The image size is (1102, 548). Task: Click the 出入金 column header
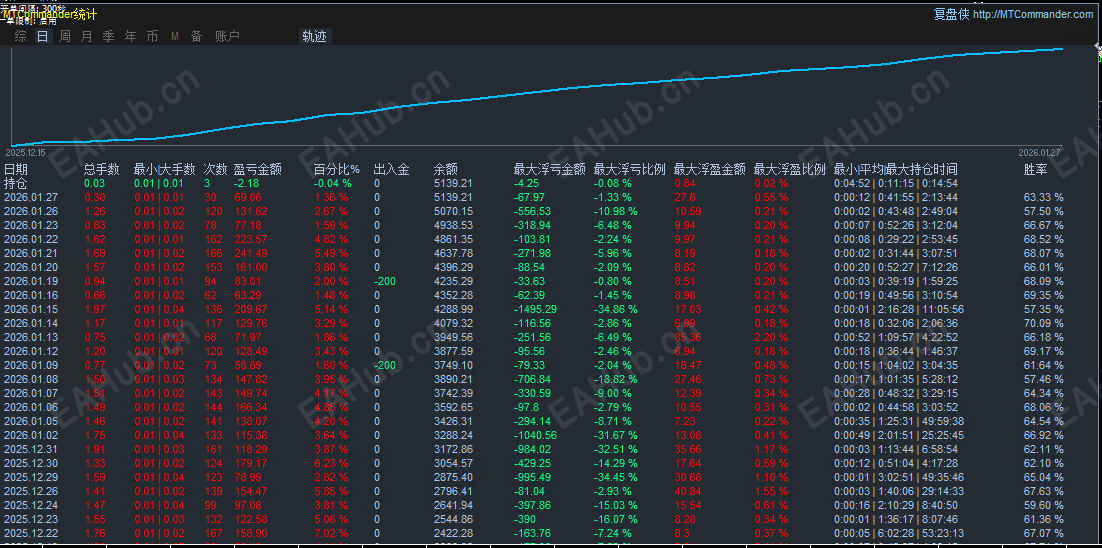pos(391,169)
